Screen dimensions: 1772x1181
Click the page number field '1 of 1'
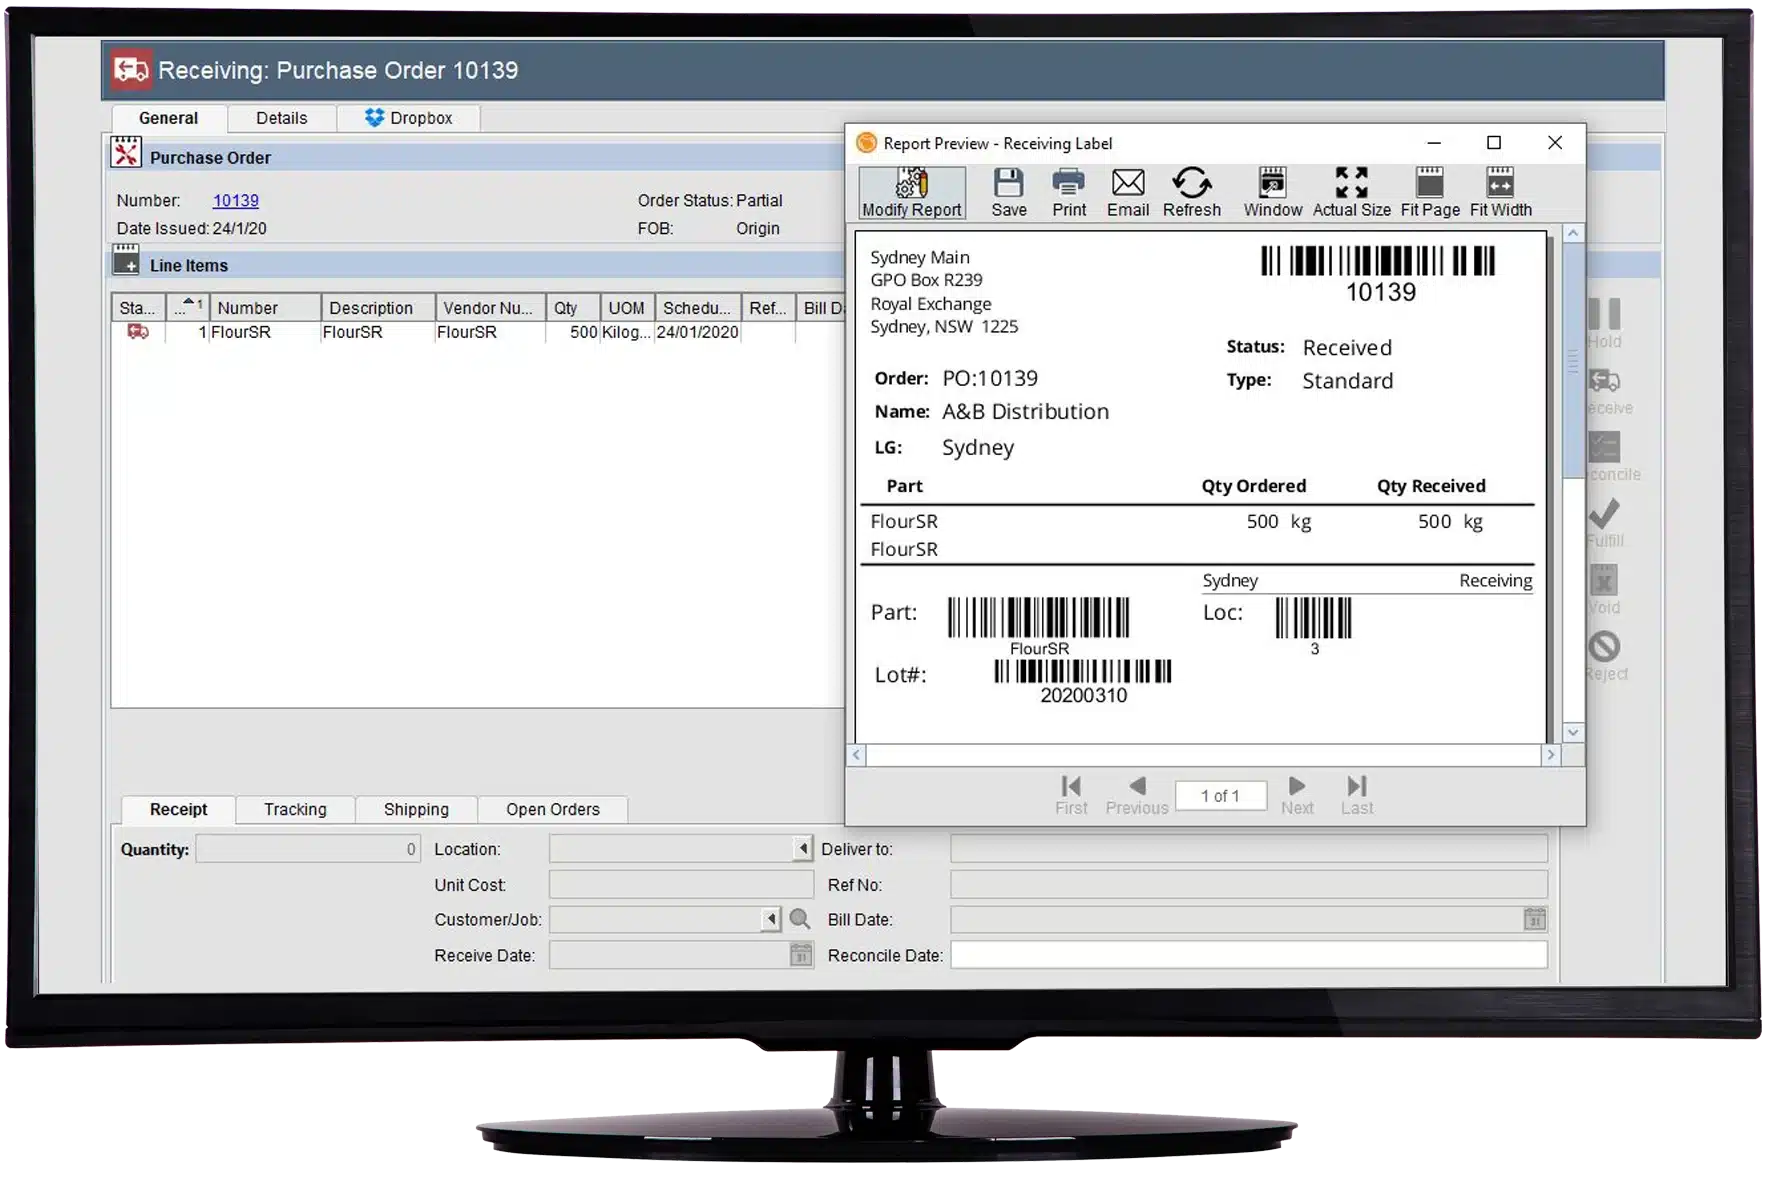1220,795
